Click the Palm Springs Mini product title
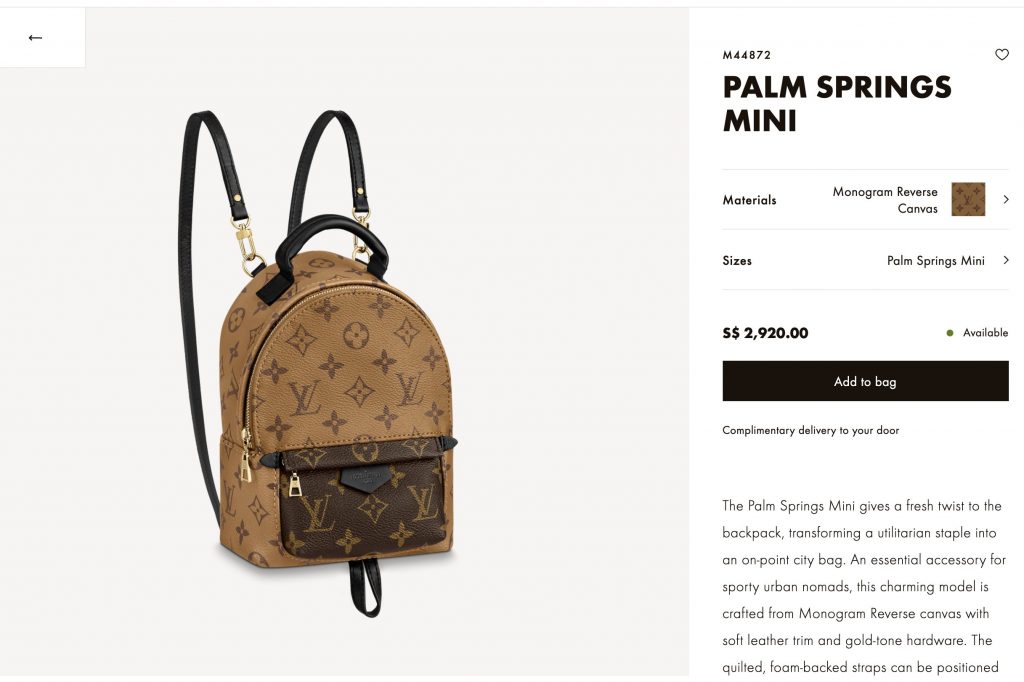 837,104
